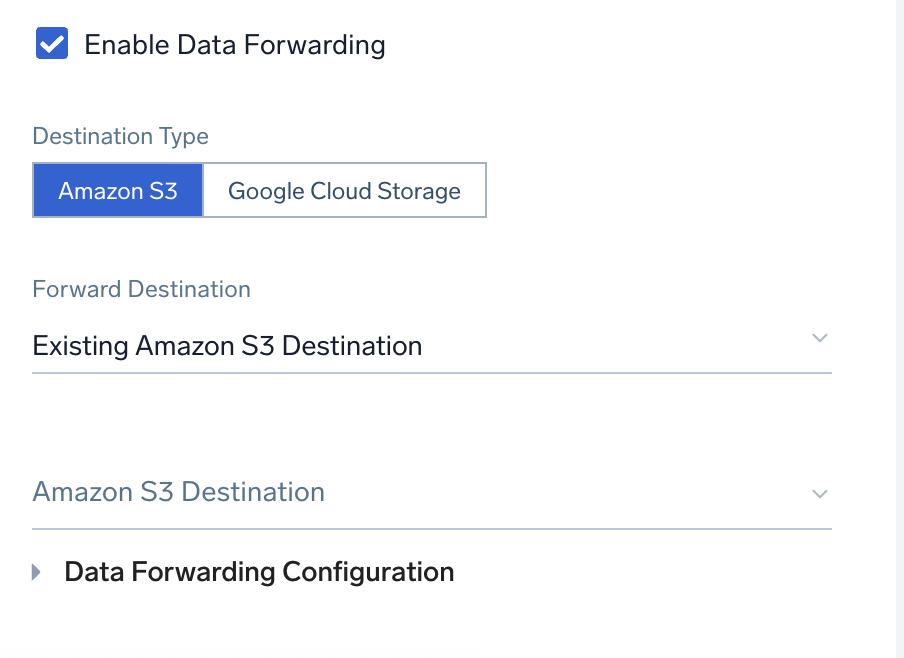The height and width of the screenshot is (658, 904).
Task: Click the scrollbar on the right edge
Action: click(897, 330)
